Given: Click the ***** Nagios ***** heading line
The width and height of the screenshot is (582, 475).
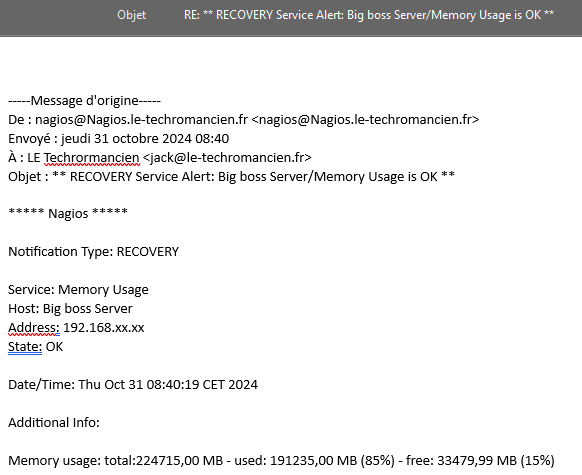Looking at the screenshot, I should tap(68, 213).
